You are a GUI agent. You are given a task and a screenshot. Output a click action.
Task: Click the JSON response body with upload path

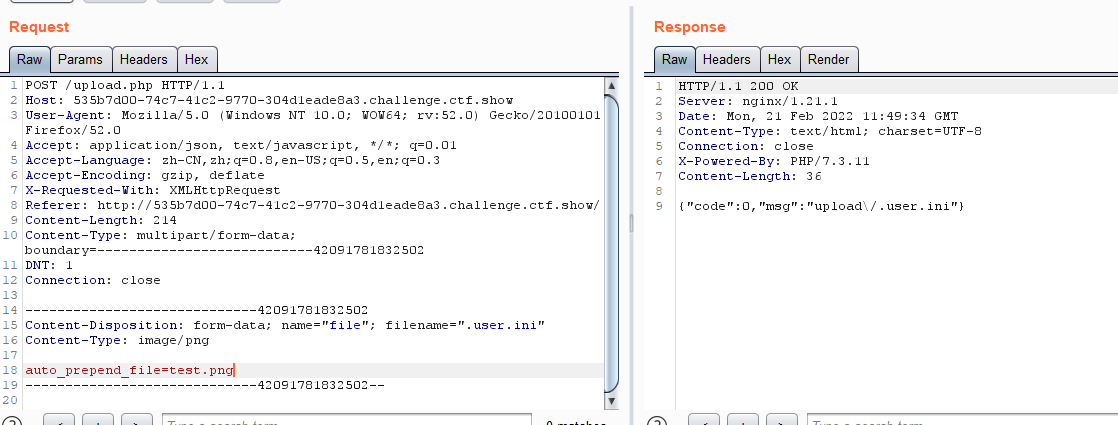point(821,205)
